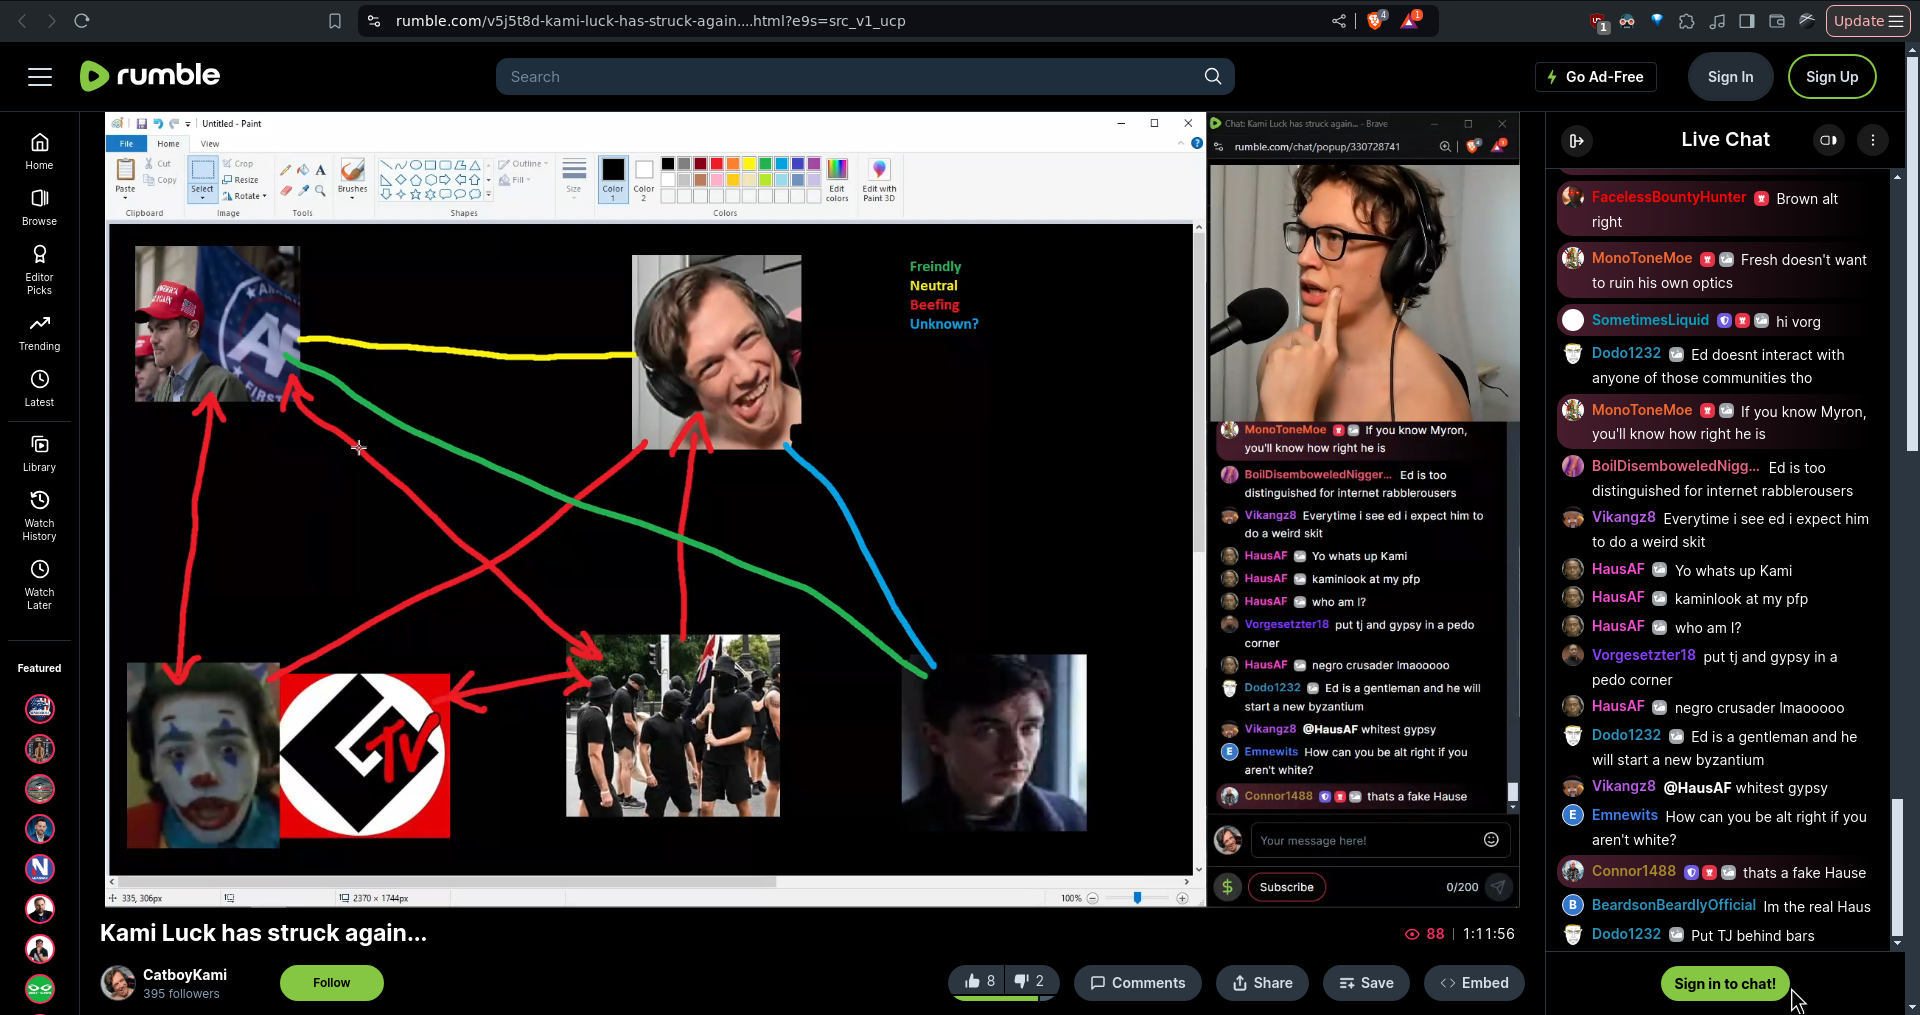Viewport: 1920px width, 1015px height.
Task: Open the live chat three-dot options menu
Action: pos(1873,140)
